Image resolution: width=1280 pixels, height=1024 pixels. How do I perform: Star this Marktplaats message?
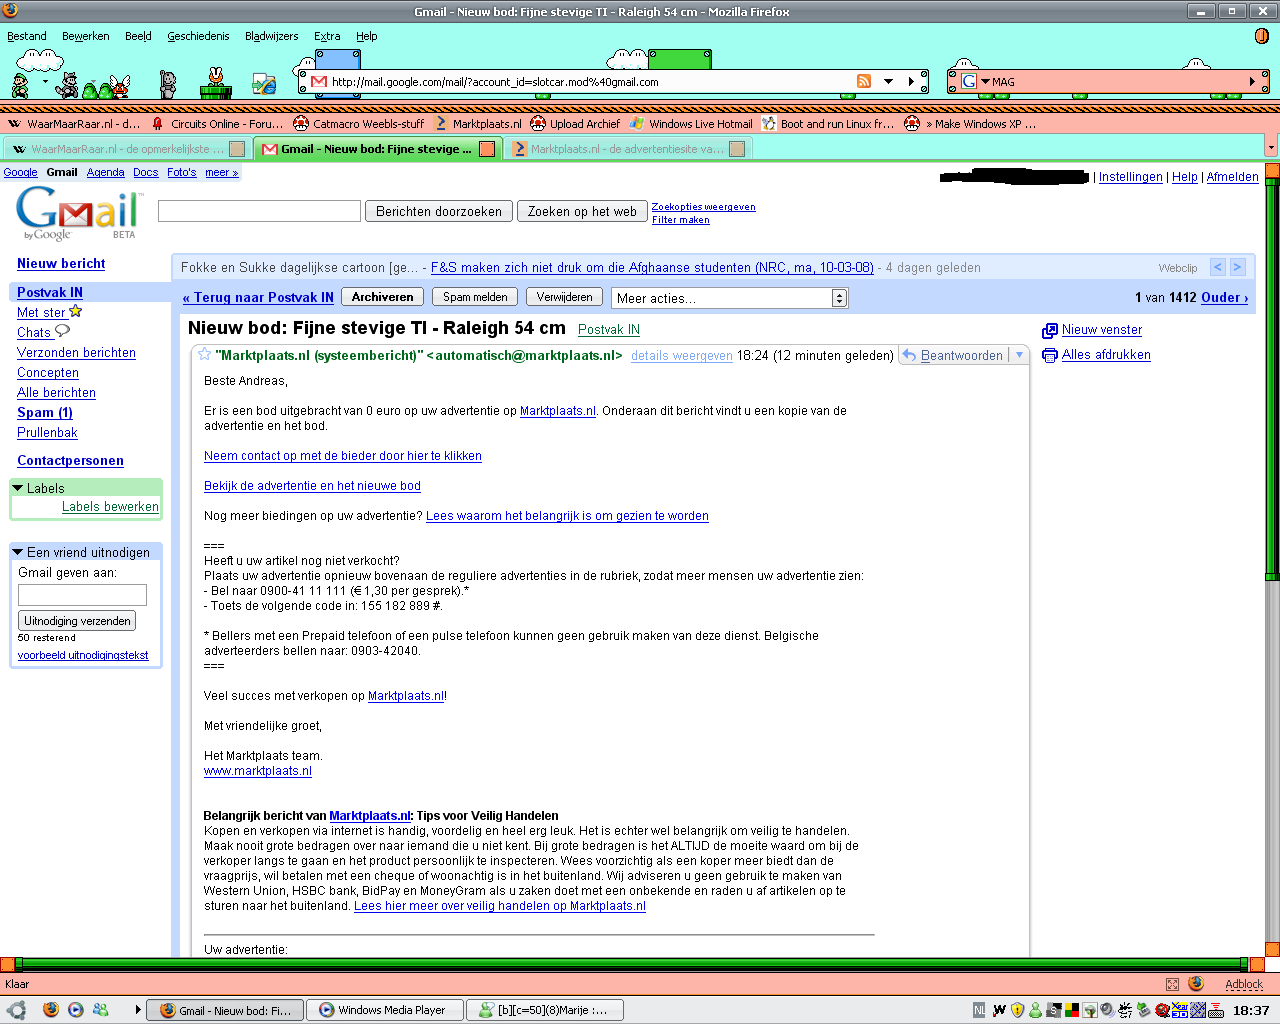tap(204, 355)
